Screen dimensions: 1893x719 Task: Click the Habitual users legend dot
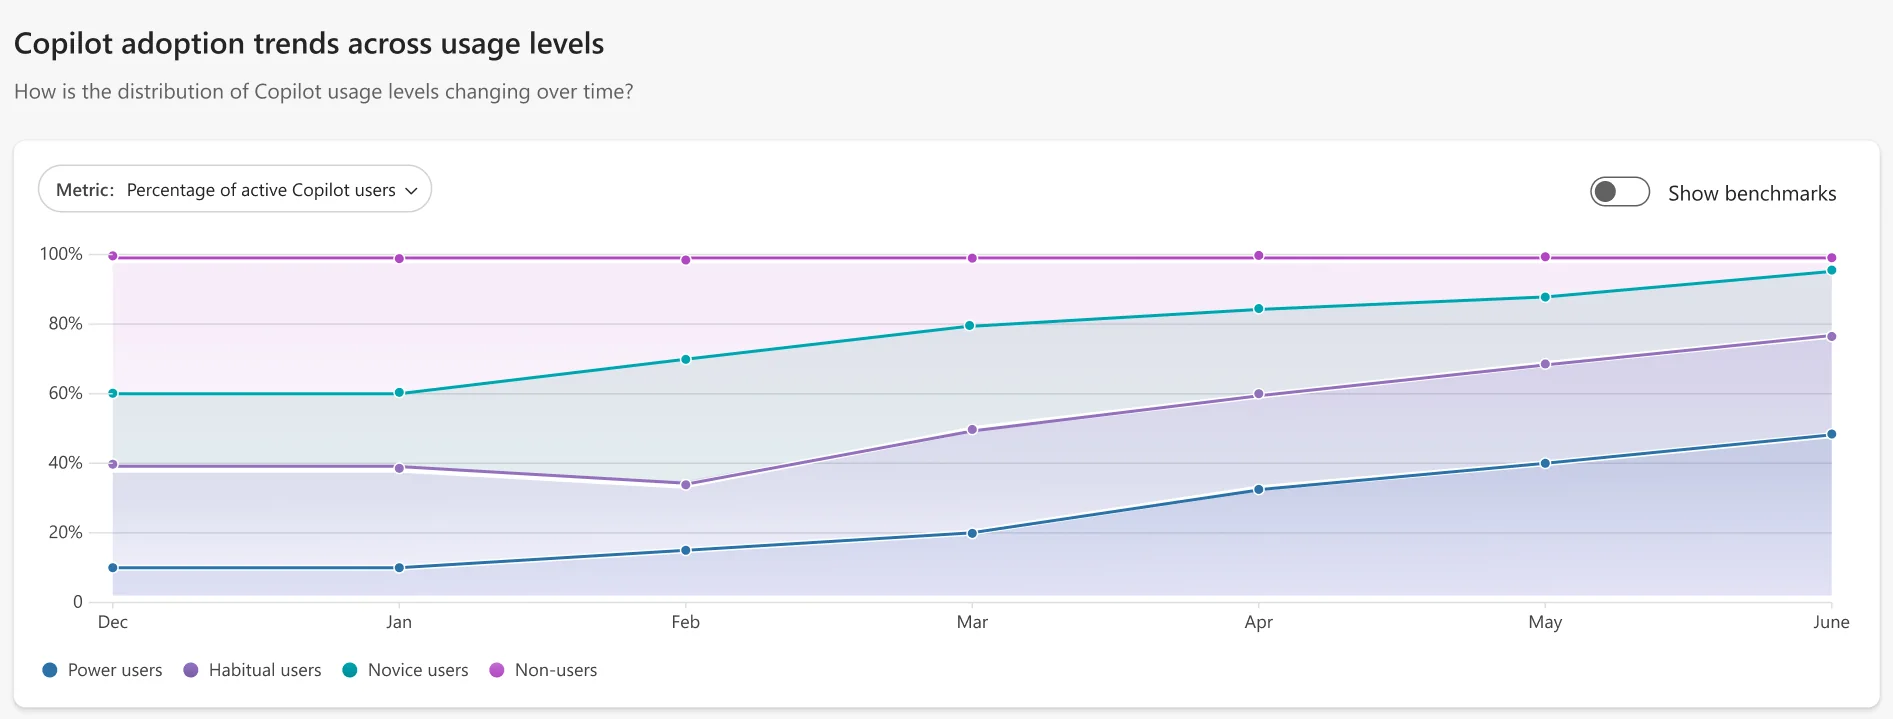click(191, 670)
